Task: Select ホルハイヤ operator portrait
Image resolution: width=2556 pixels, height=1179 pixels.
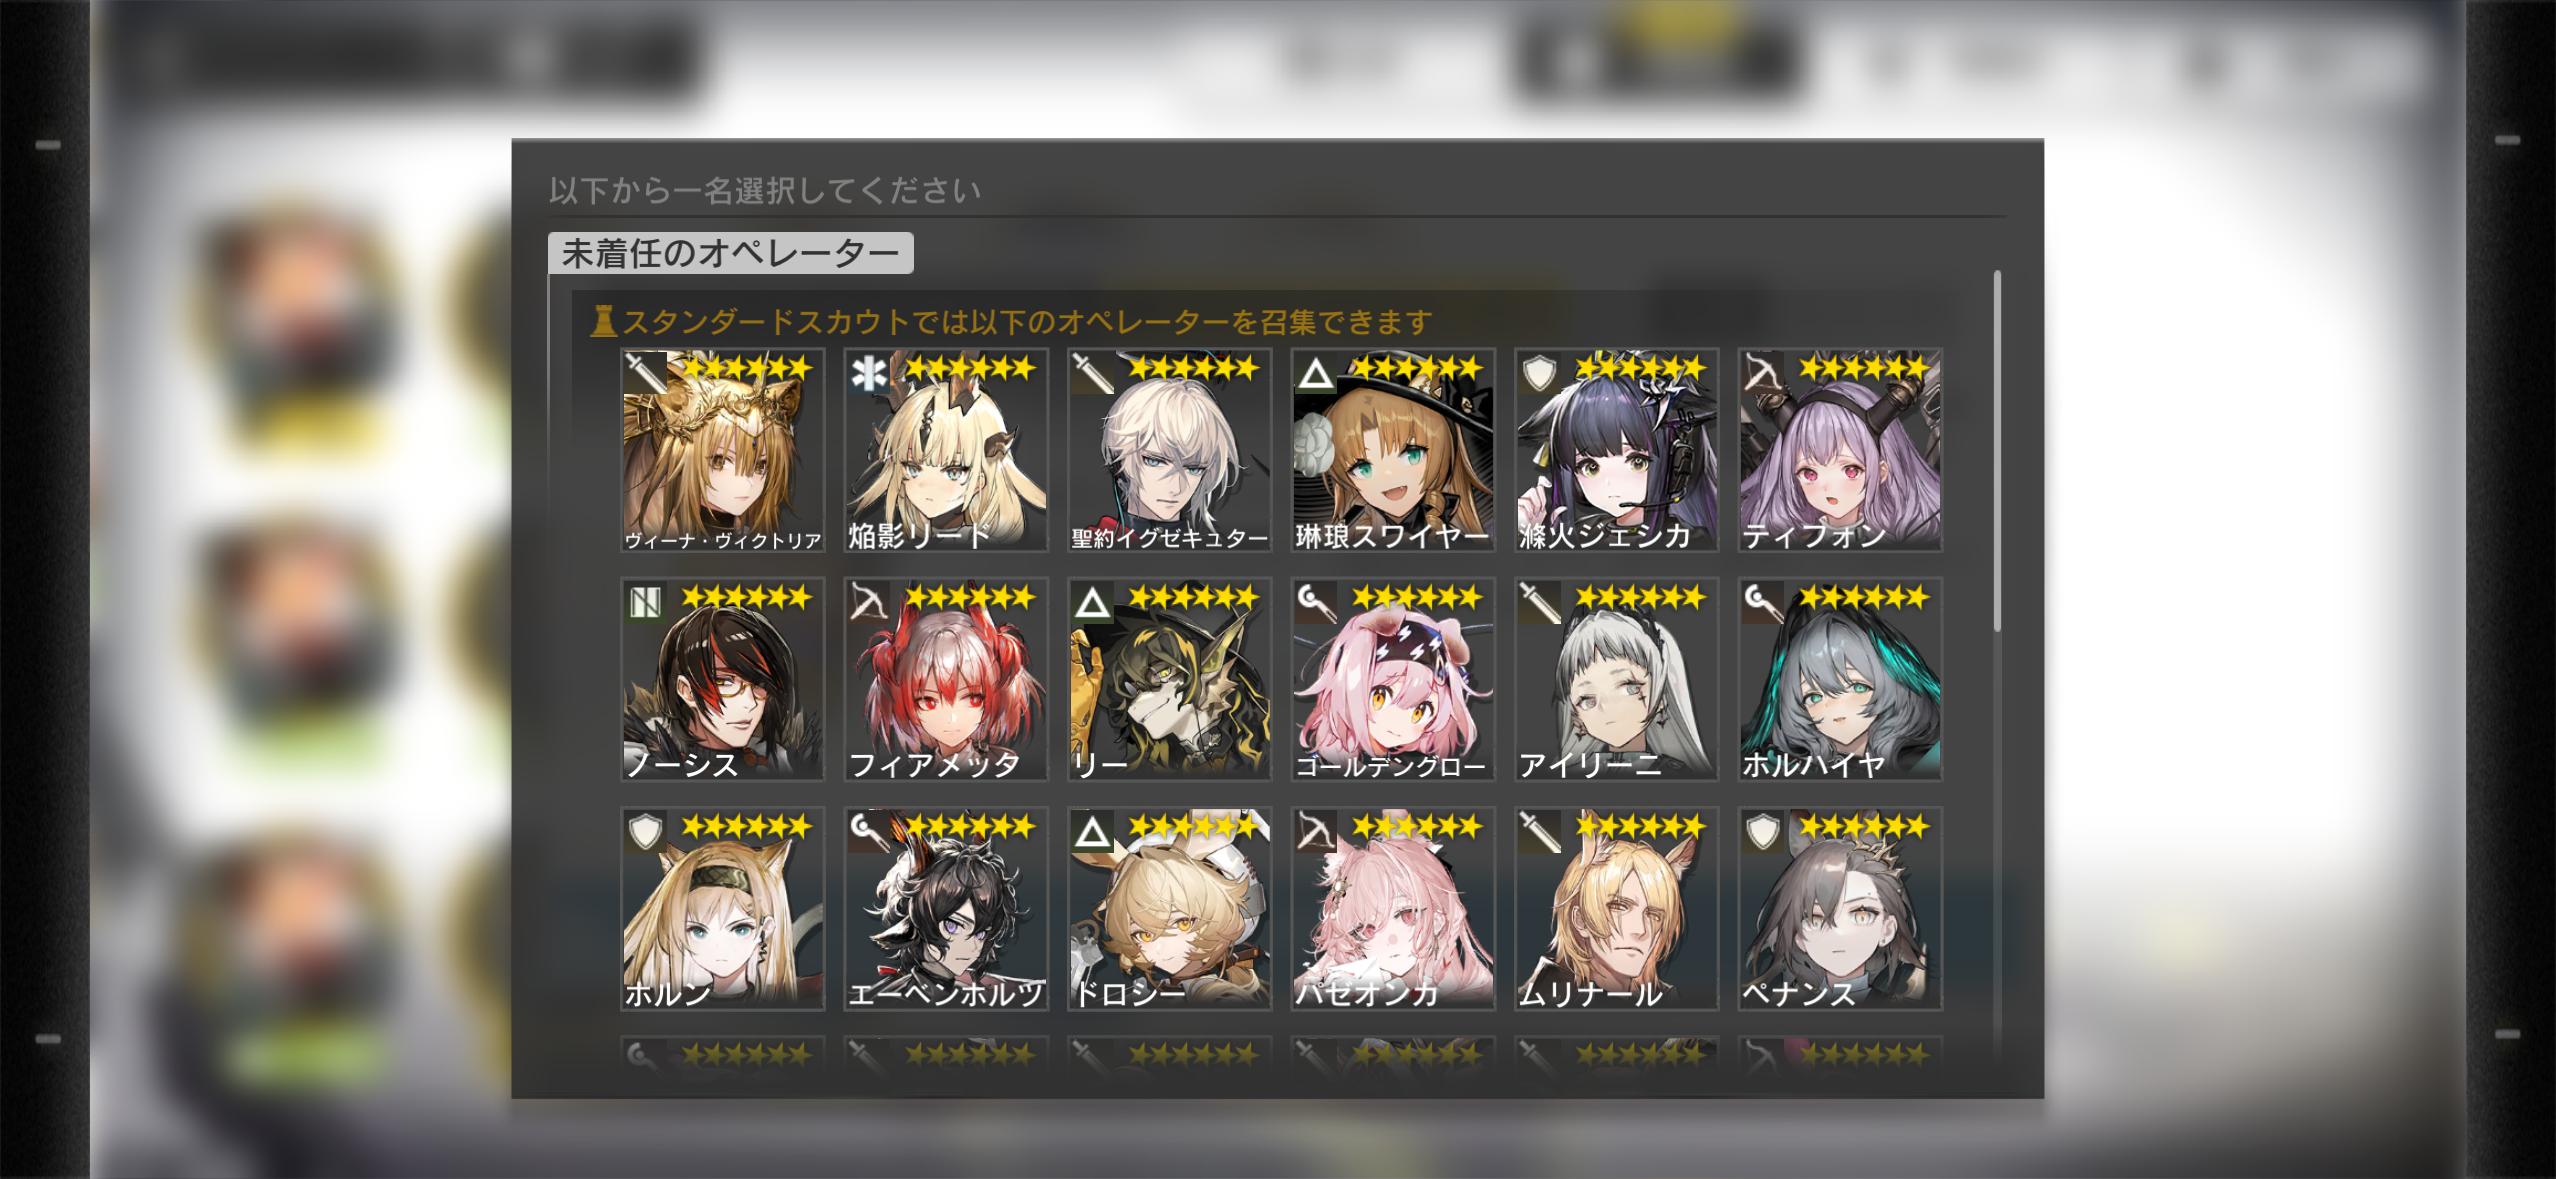Action: click(x=1840, y=679)
